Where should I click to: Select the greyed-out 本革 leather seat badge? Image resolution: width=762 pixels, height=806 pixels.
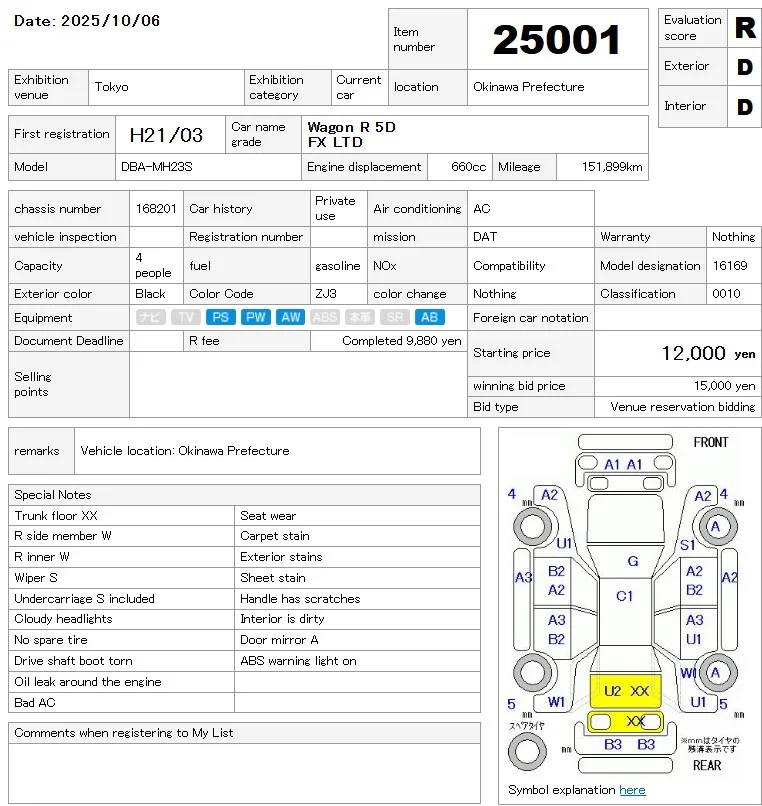pos(360,318)
